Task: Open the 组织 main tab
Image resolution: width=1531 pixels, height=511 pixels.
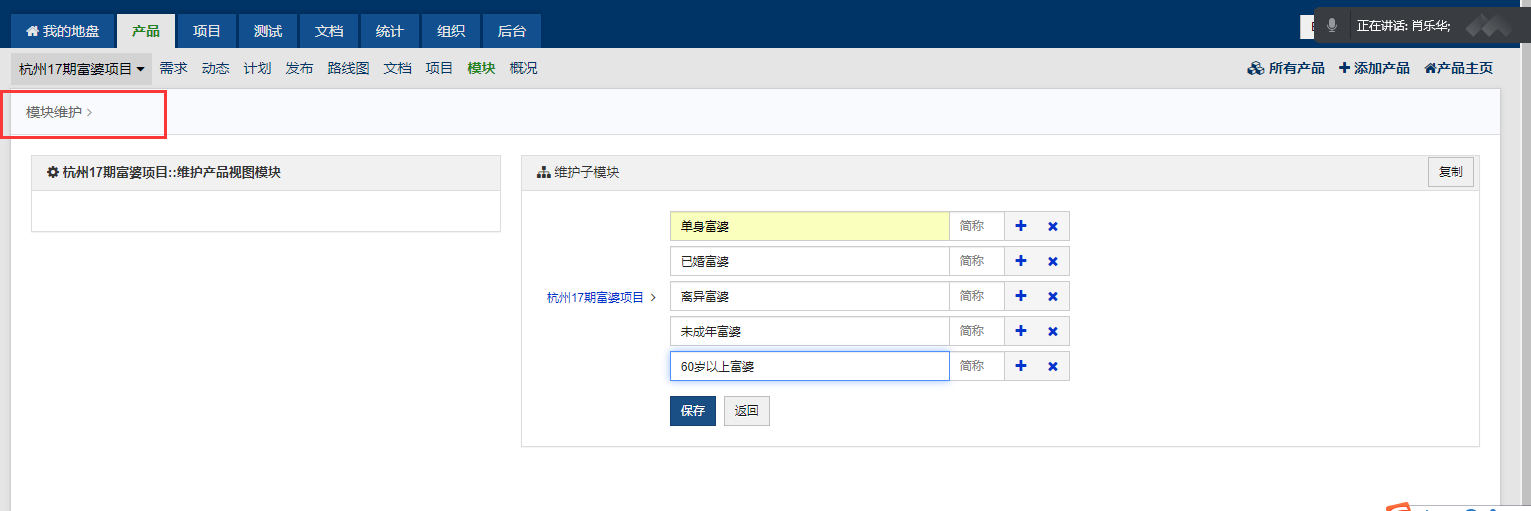Action: click(x=451, y=31)
